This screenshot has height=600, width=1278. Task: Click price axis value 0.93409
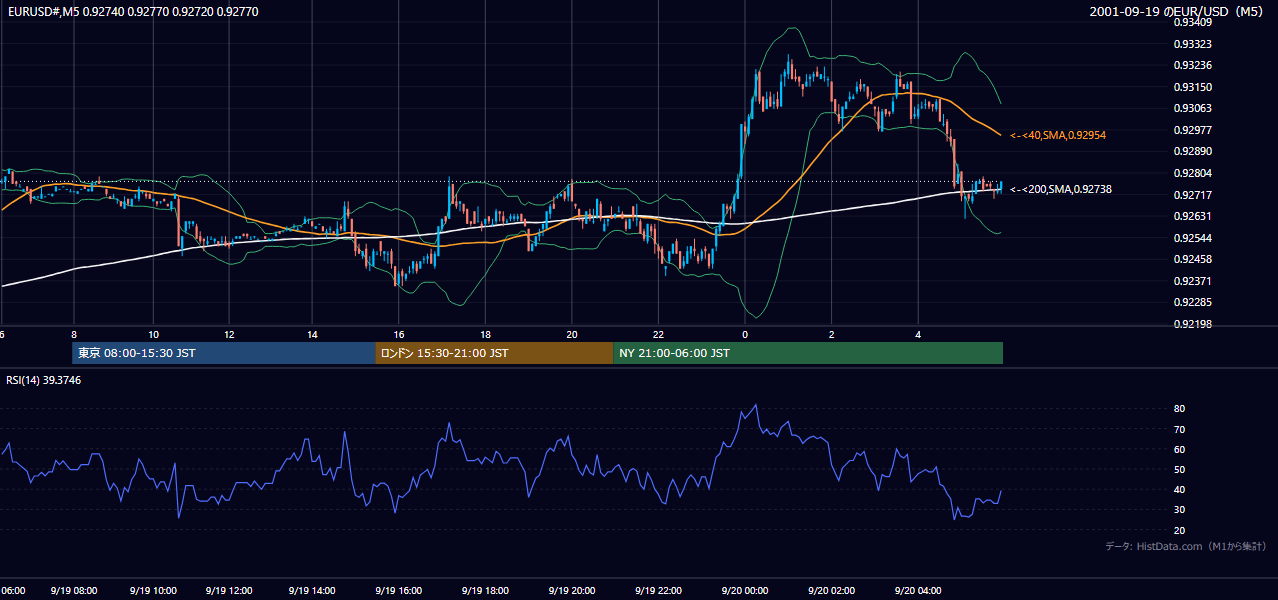tap(1193, 22)
